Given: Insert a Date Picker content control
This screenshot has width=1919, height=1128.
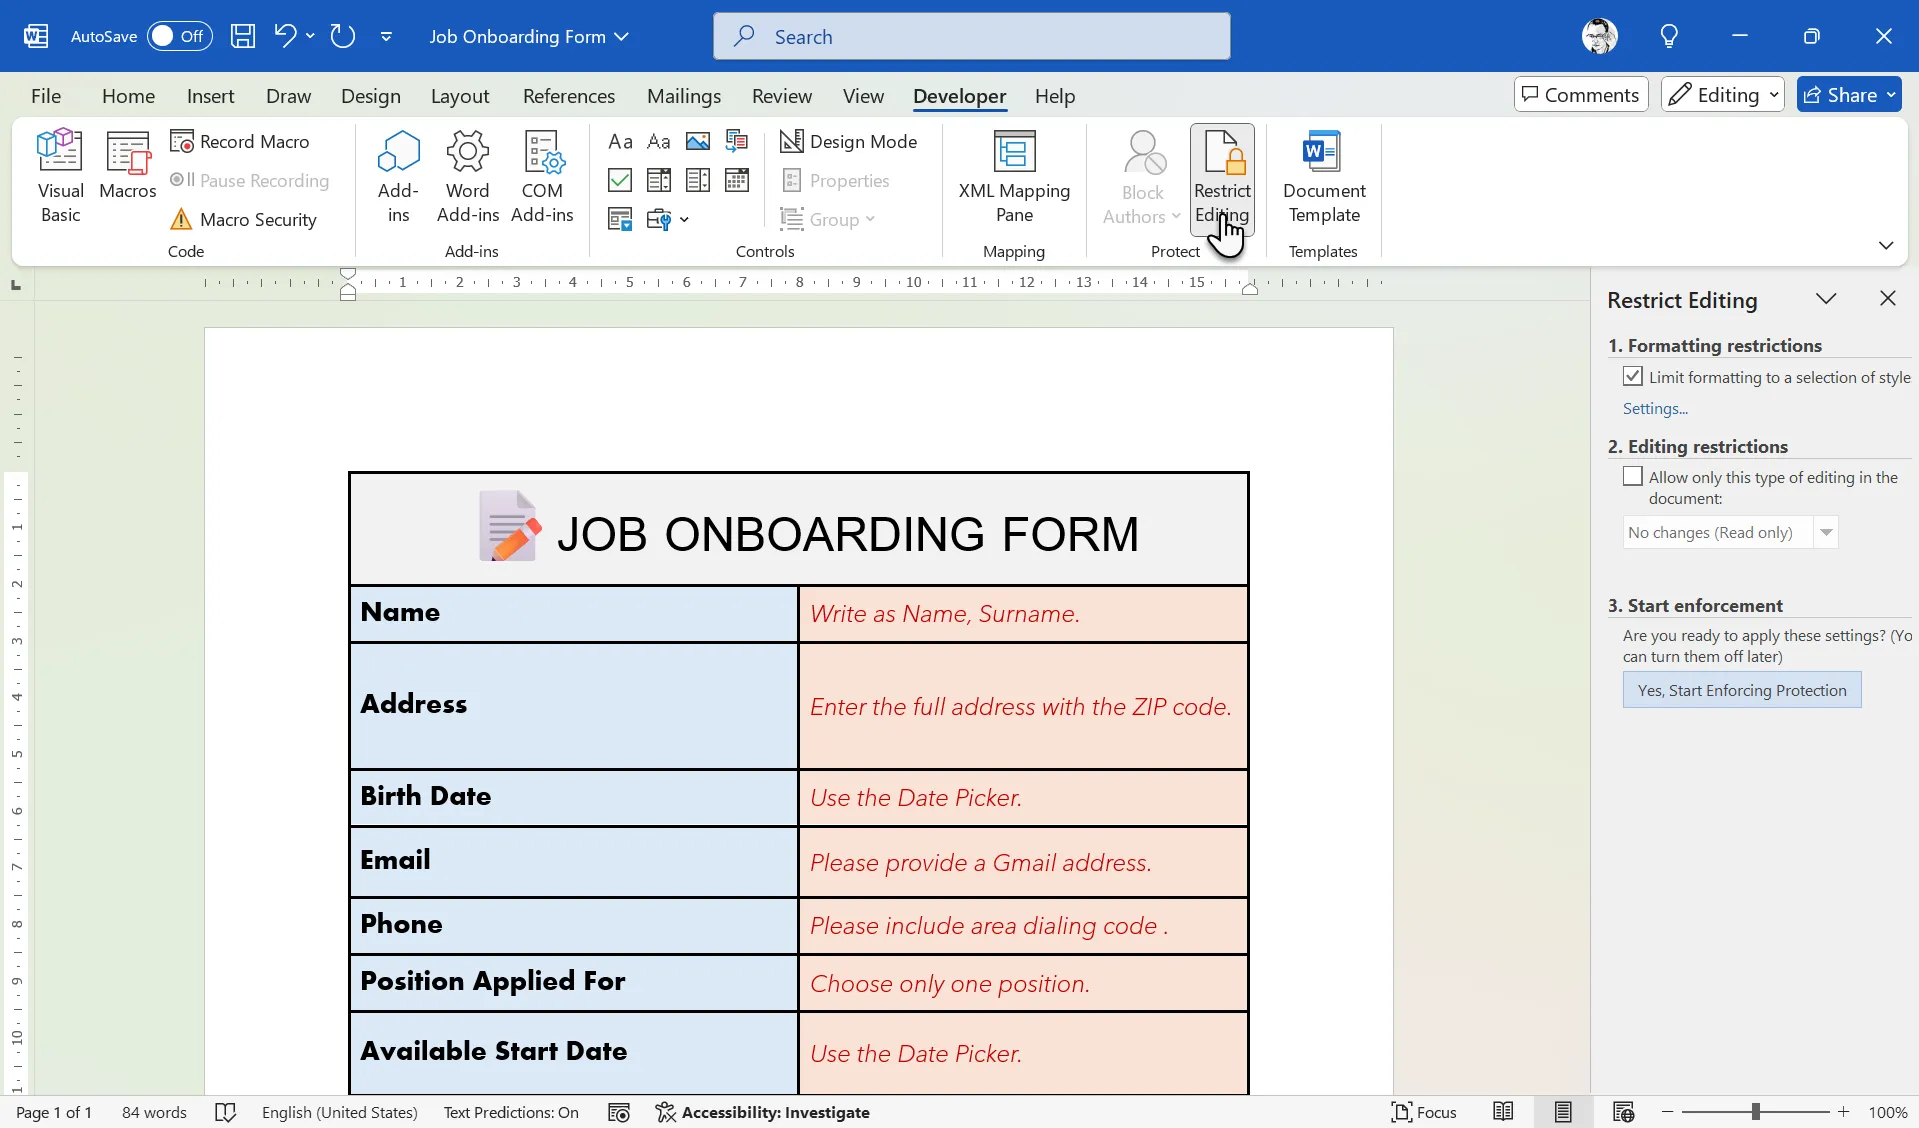Looking at the screenshot, I should (736, 180).
